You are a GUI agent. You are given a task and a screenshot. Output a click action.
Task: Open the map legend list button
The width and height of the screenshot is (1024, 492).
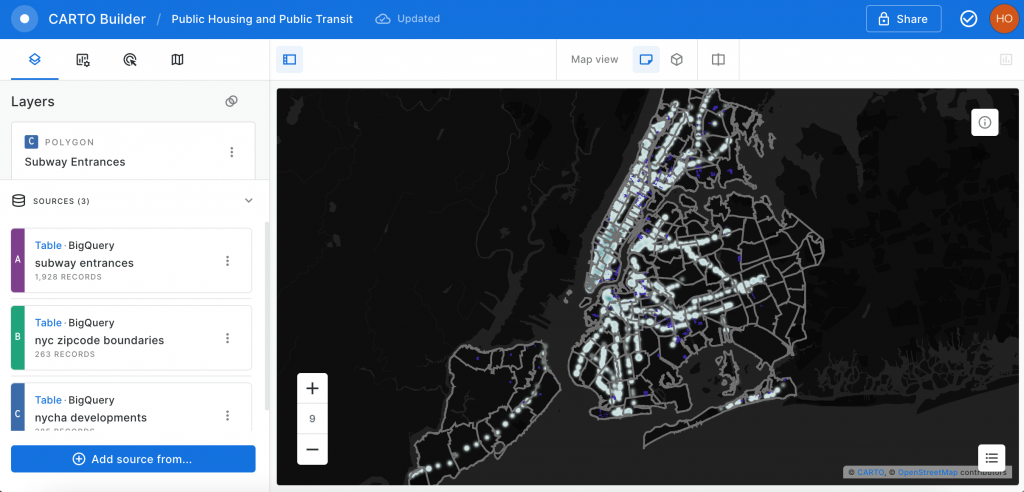pyautogui.click(x=991, y=457)
